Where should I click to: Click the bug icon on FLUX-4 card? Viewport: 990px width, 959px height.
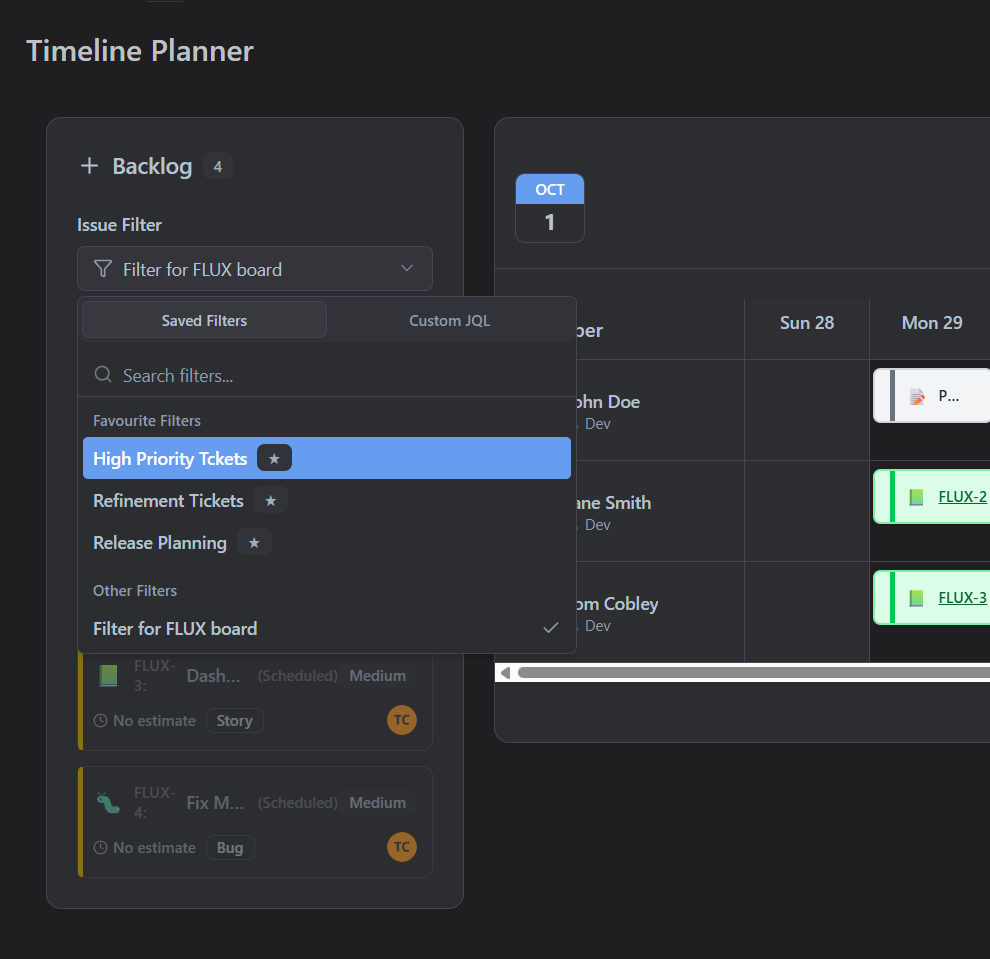coord(108,803)
